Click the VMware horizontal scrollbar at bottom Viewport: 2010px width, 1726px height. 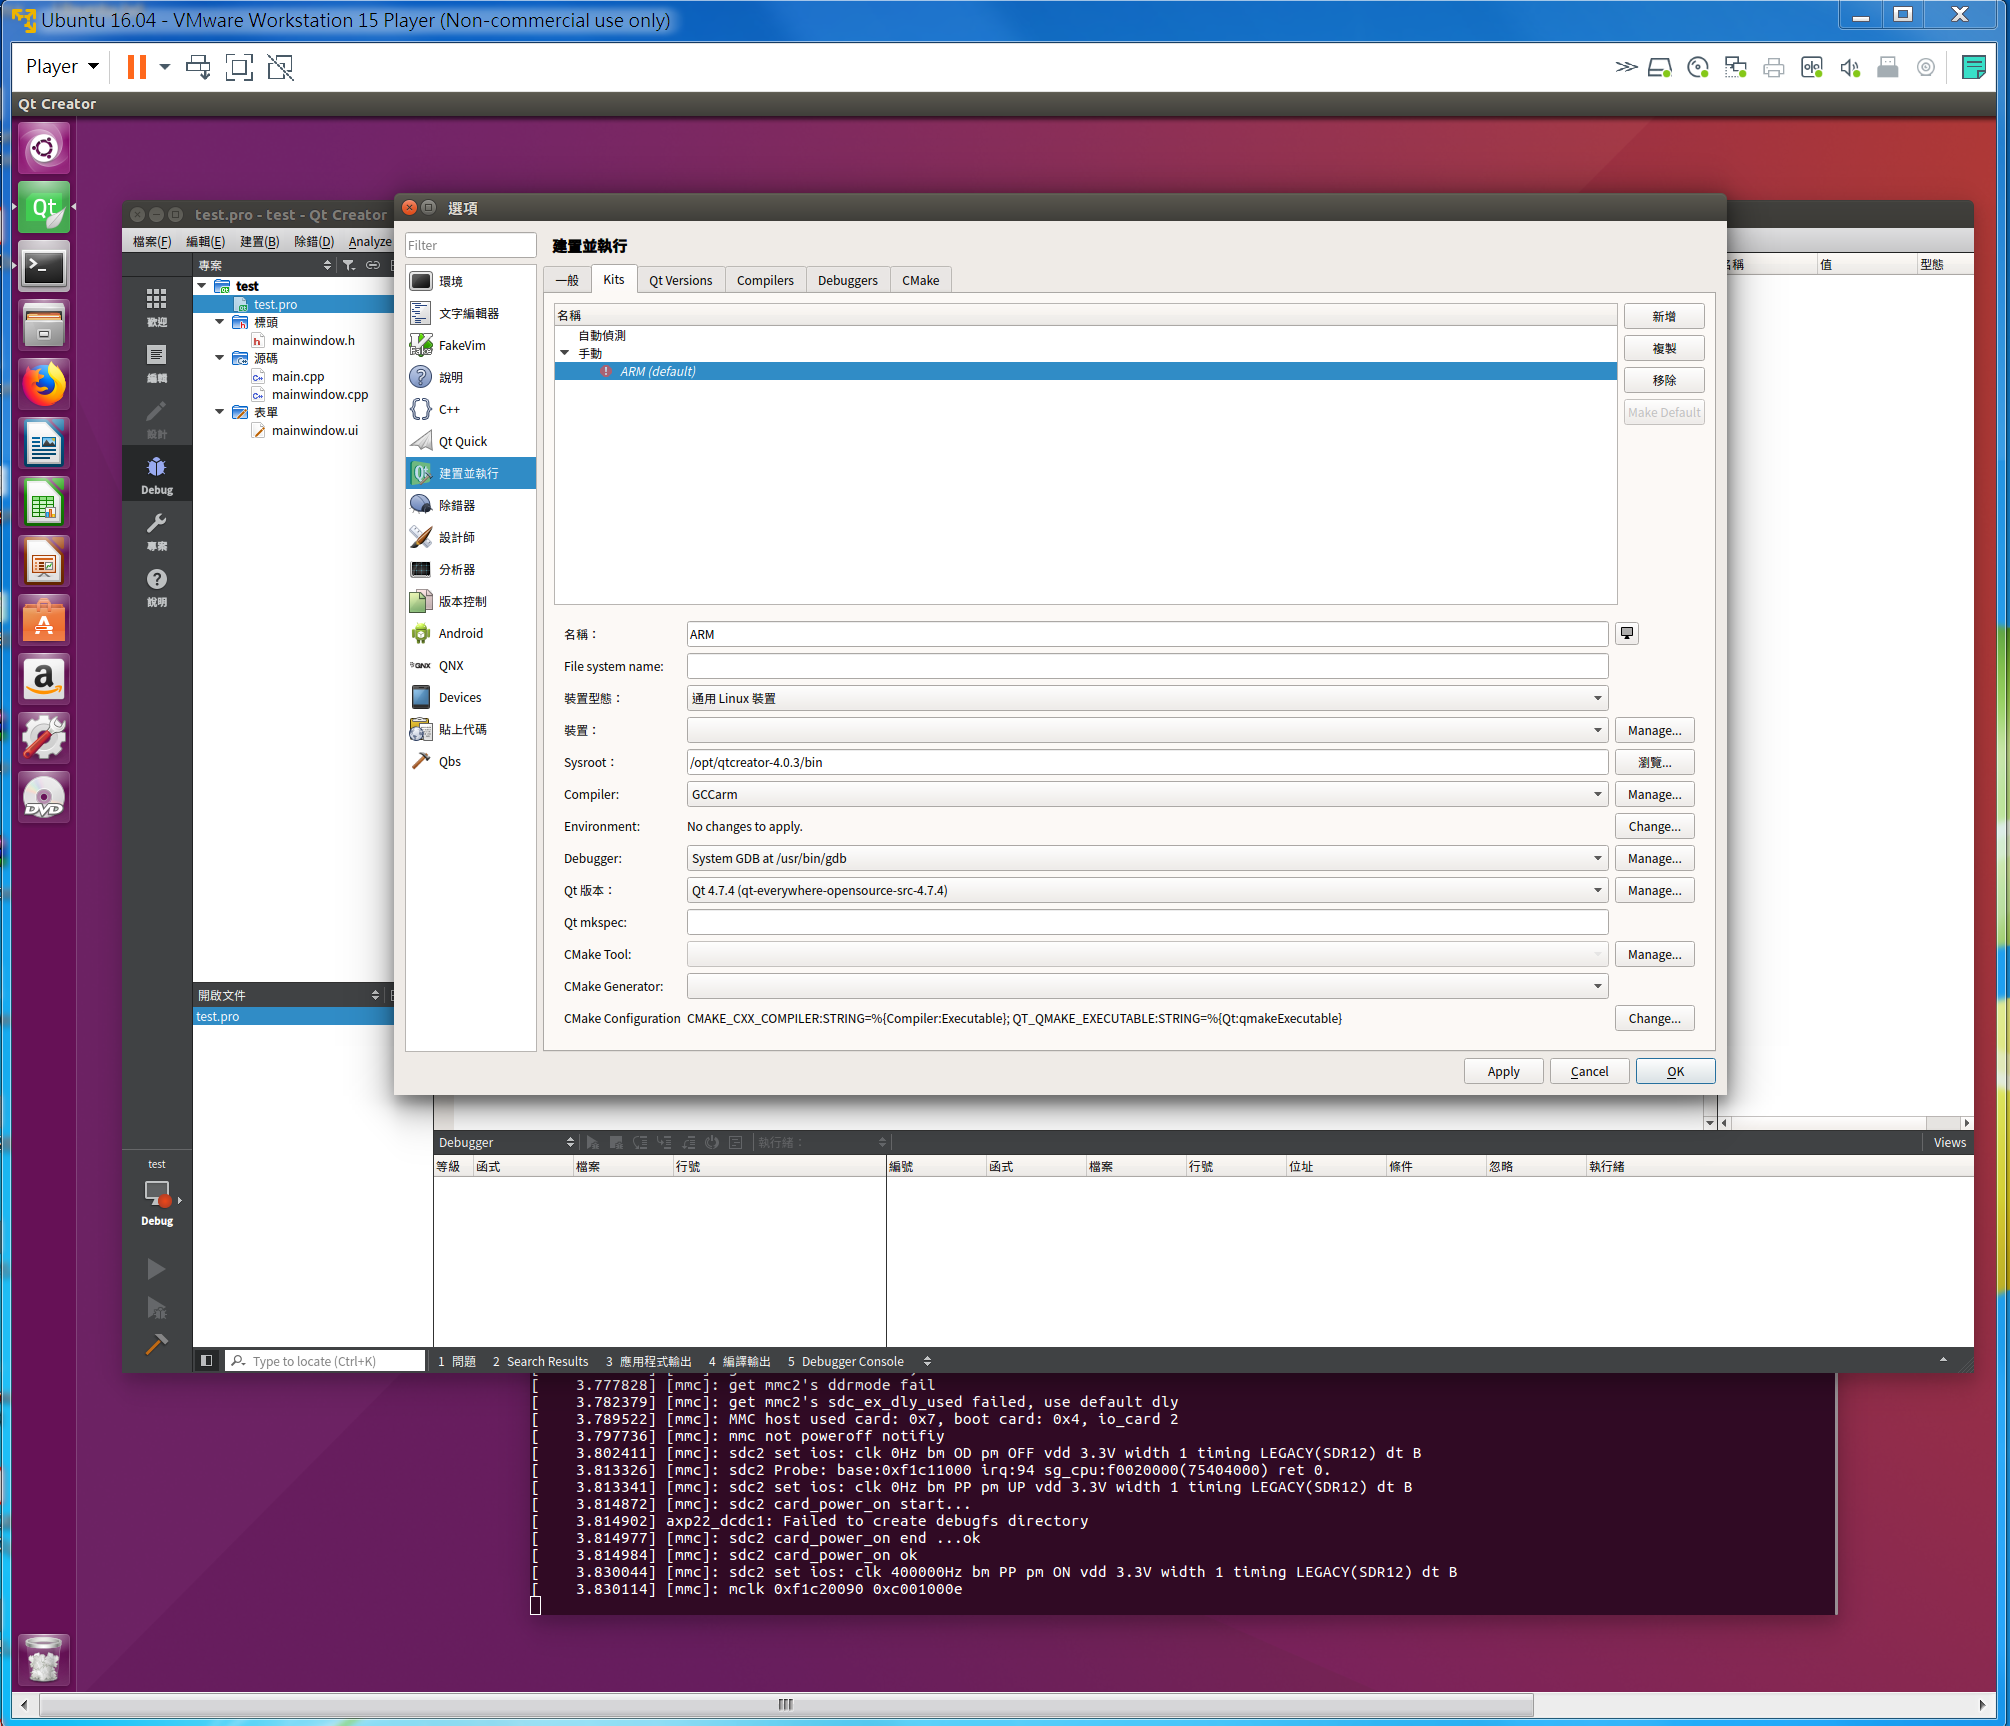pos(785,1704)
